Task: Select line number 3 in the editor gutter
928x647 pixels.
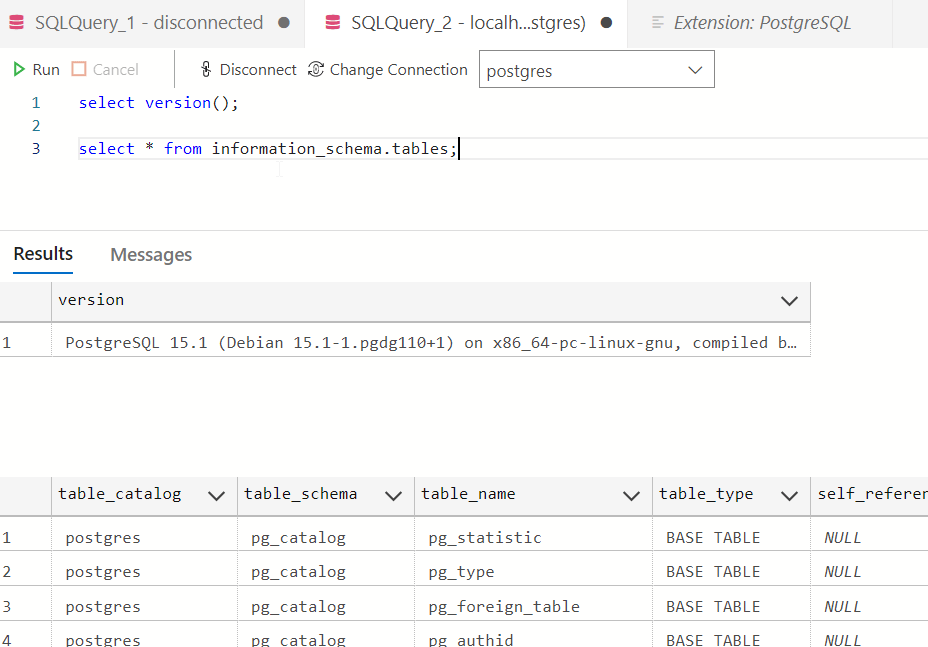Action: pyautogui.click(x=36, y=148)
